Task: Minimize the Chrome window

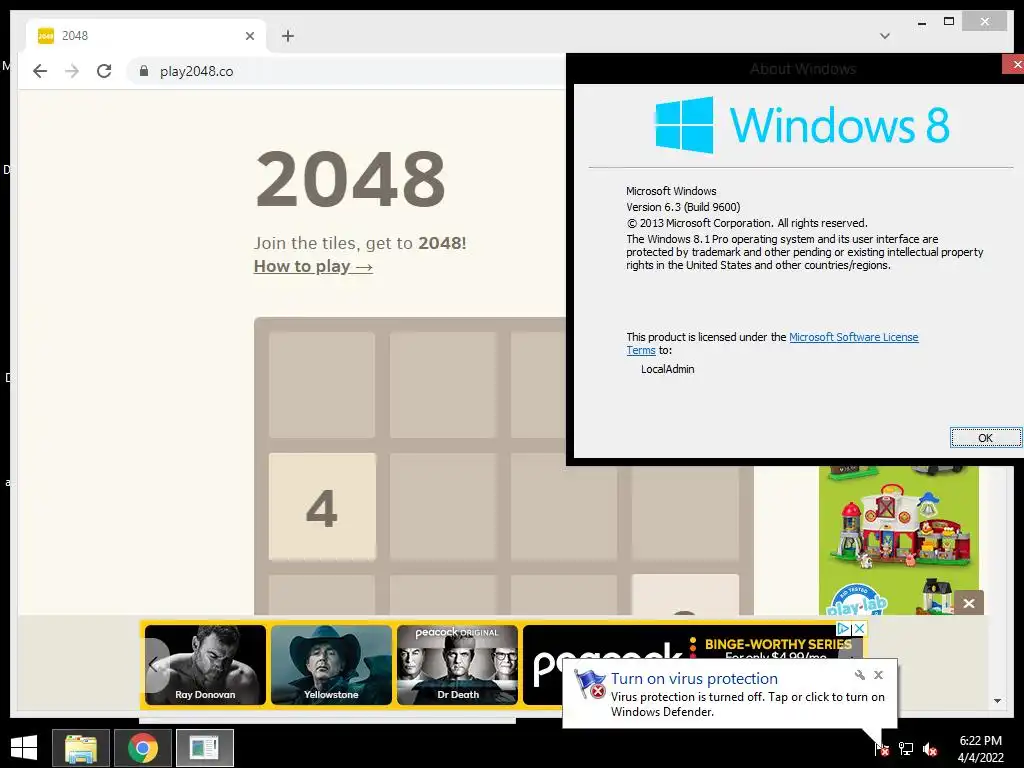Action: click(921, 23)
